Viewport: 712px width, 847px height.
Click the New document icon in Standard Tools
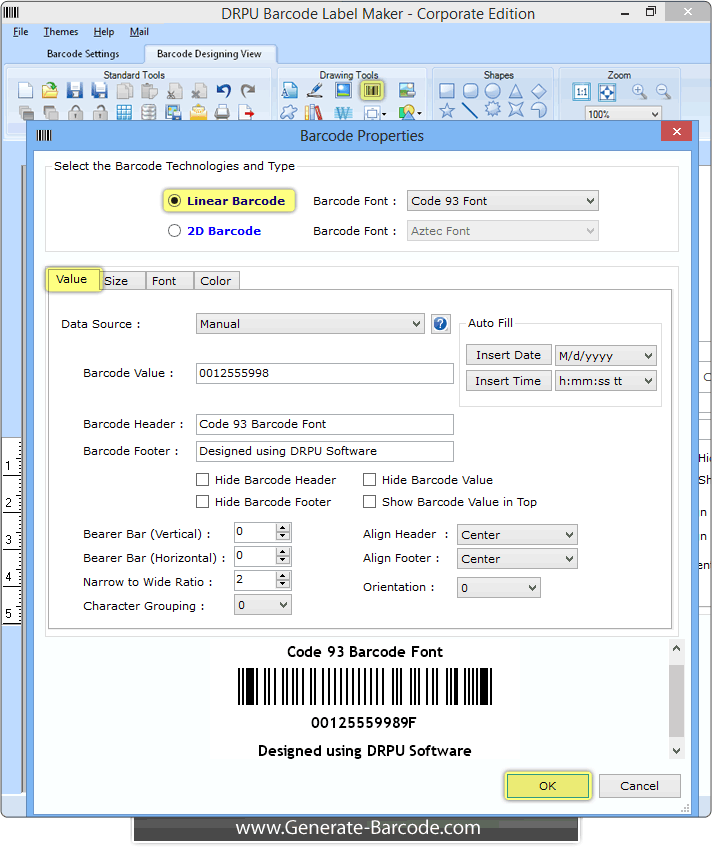[25, 90]
